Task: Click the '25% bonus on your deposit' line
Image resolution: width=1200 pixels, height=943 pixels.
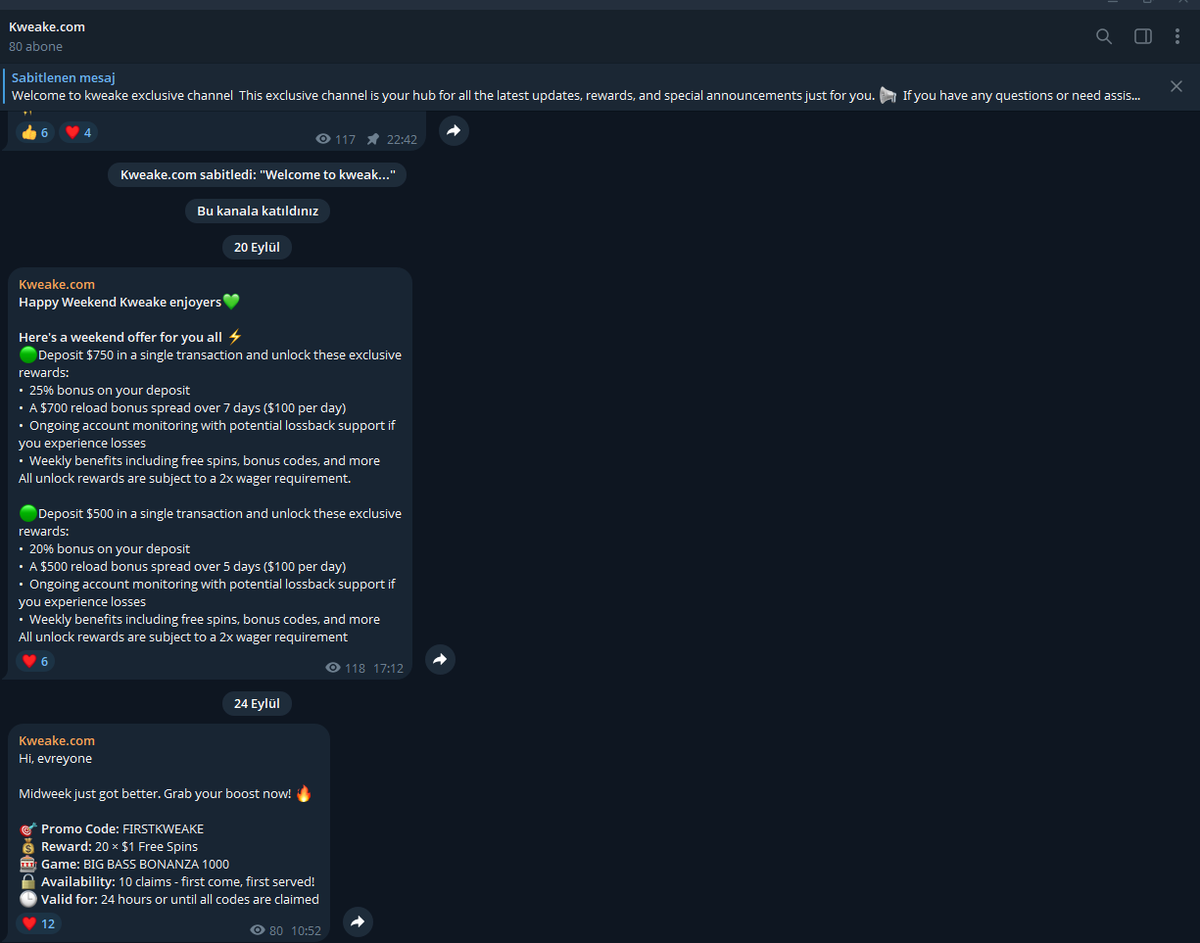Action: point(104,390)
